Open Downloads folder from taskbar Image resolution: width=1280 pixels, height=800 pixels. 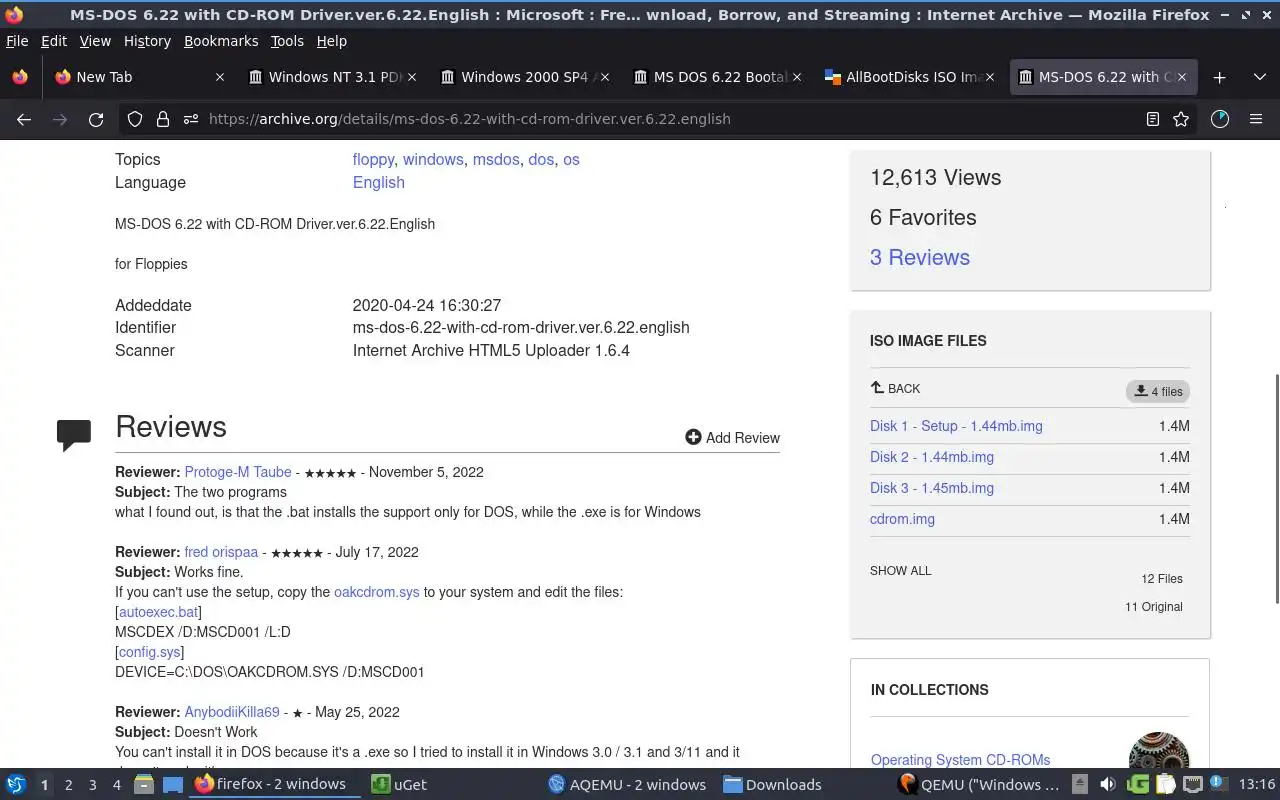[772, 785]
